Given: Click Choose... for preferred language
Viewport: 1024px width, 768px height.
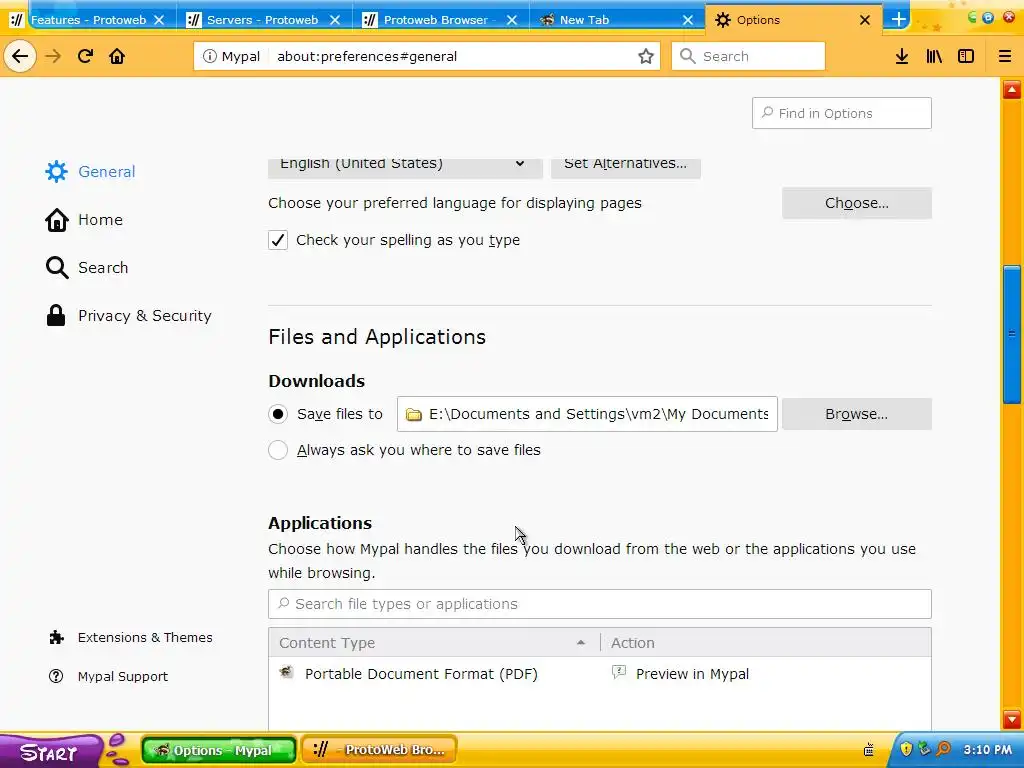Looking at the screenshot, I should [857, 203].
